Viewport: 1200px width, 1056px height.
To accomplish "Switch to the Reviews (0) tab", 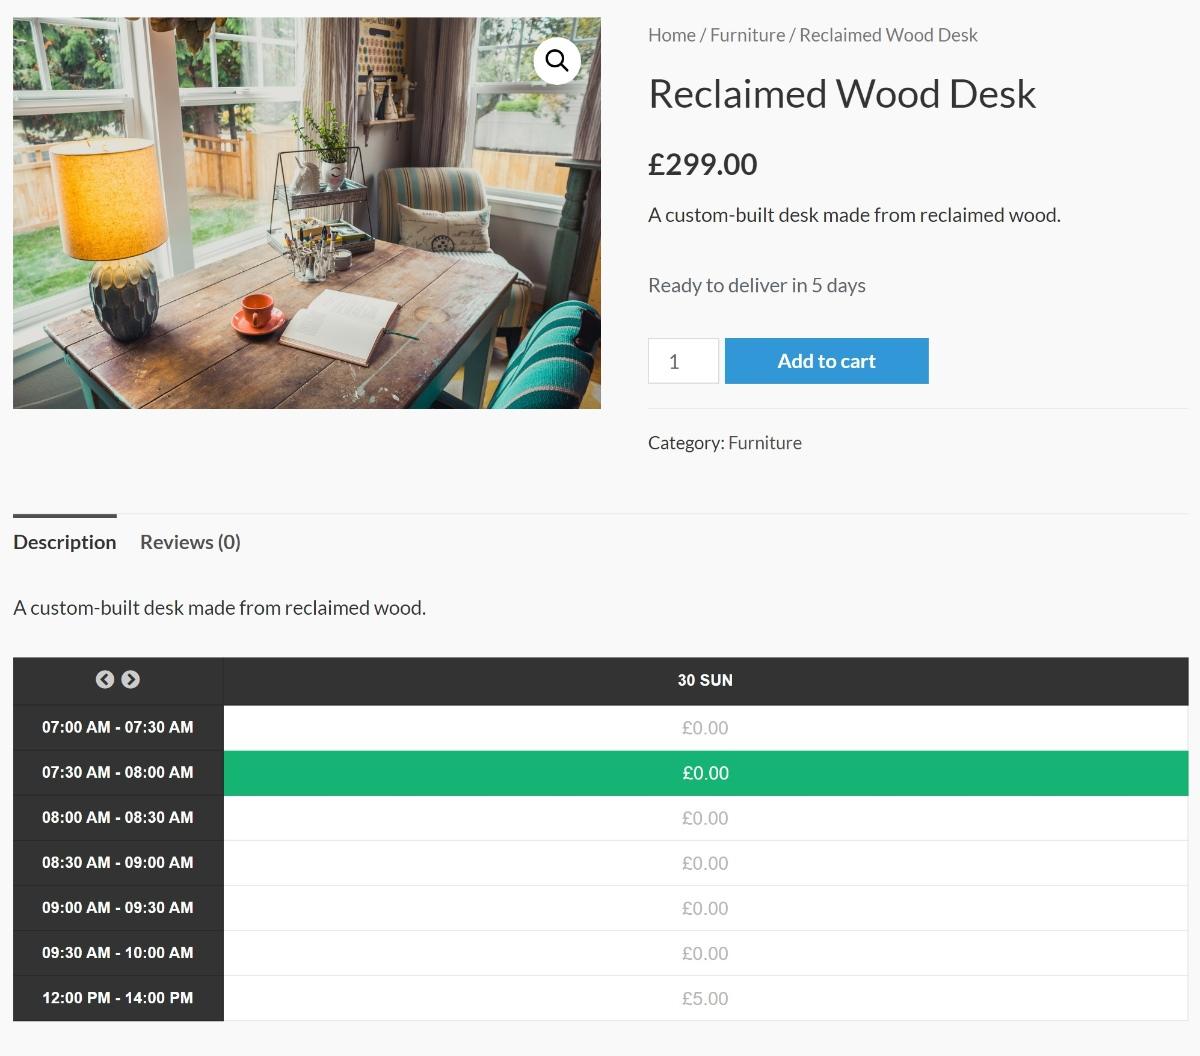I will (x=190, y=542).
